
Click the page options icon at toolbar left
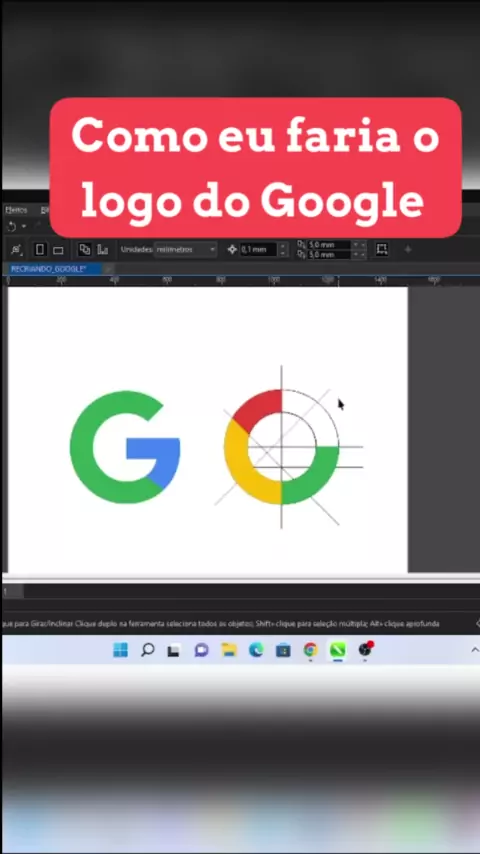click(16, 249)
